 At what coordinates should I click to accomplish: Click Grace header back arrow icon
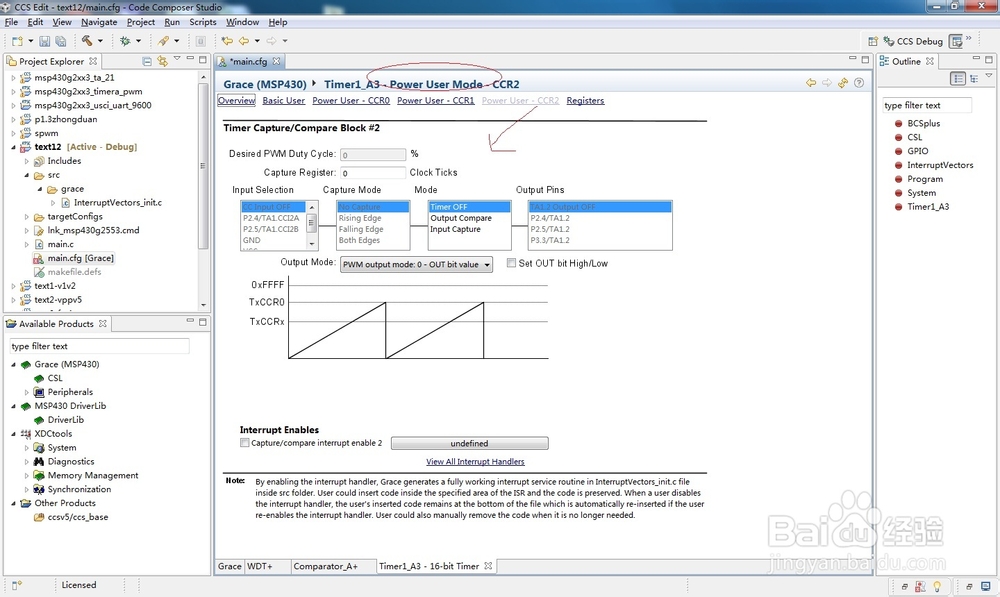click(811, 83)
